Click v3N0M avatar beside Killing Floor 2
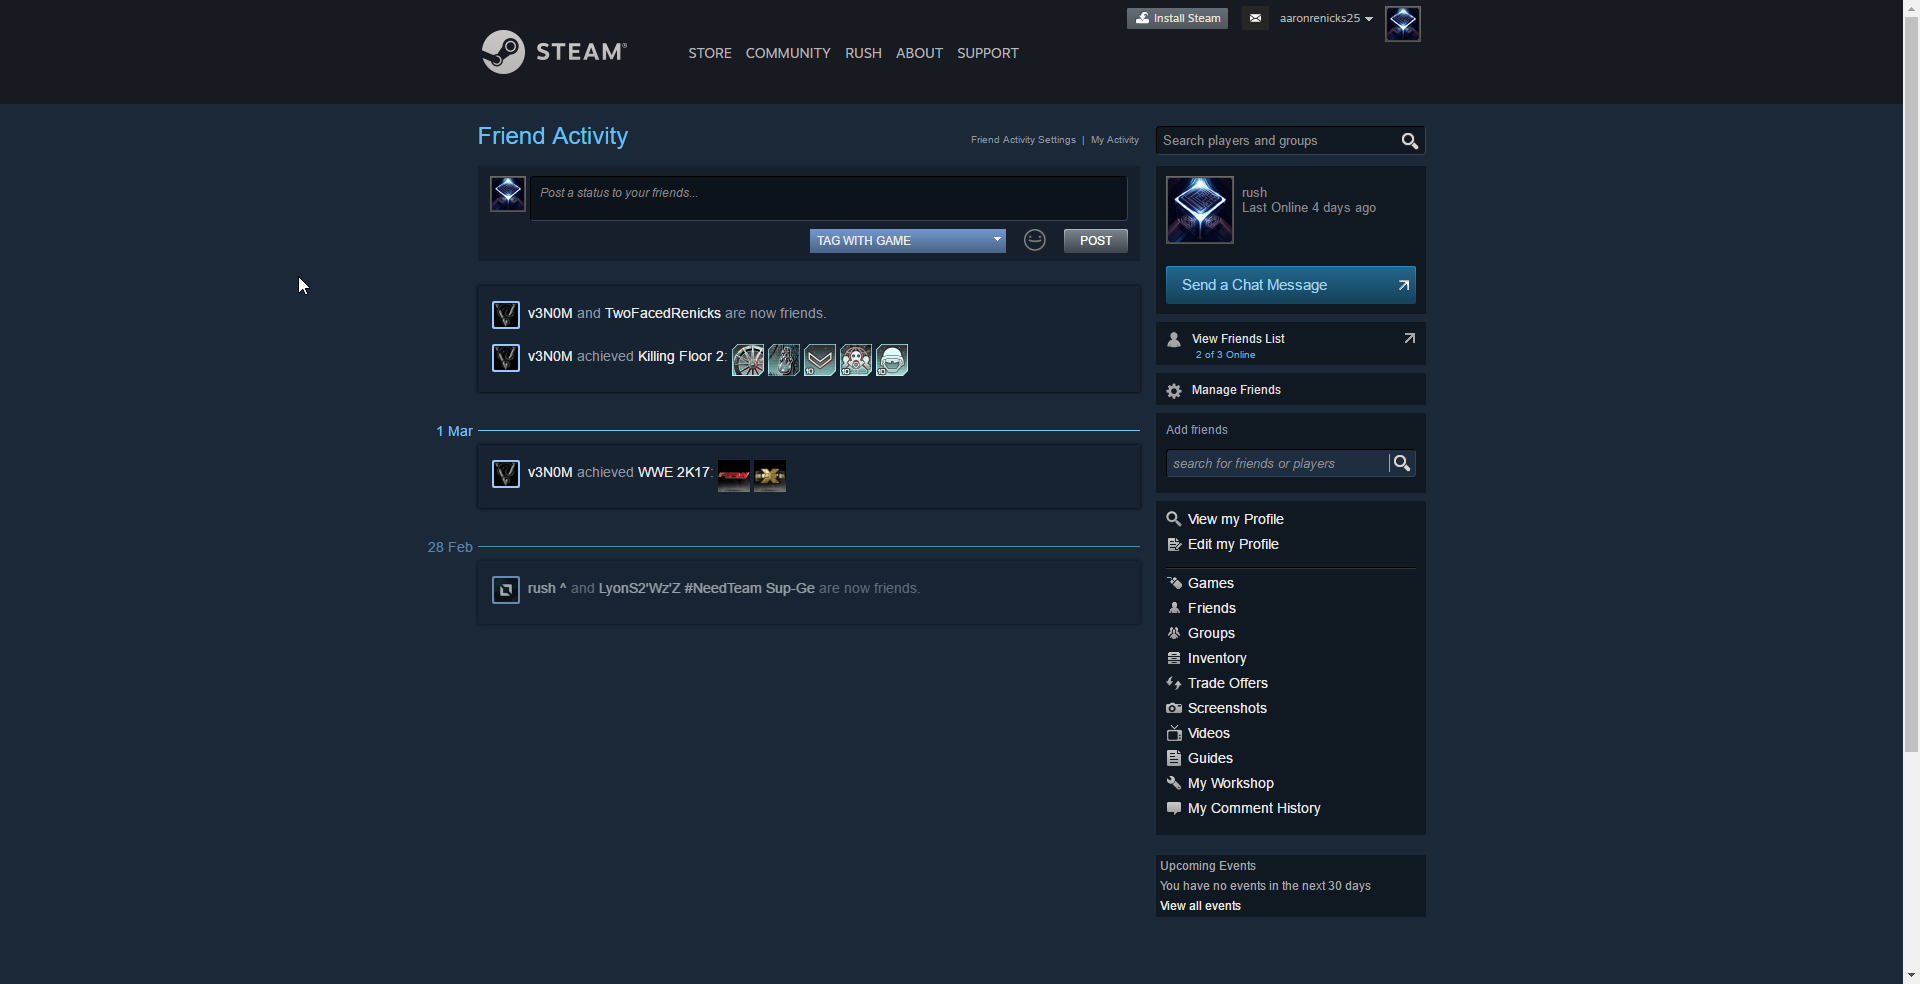1920x984 pixels. click(x=506, y=358)
